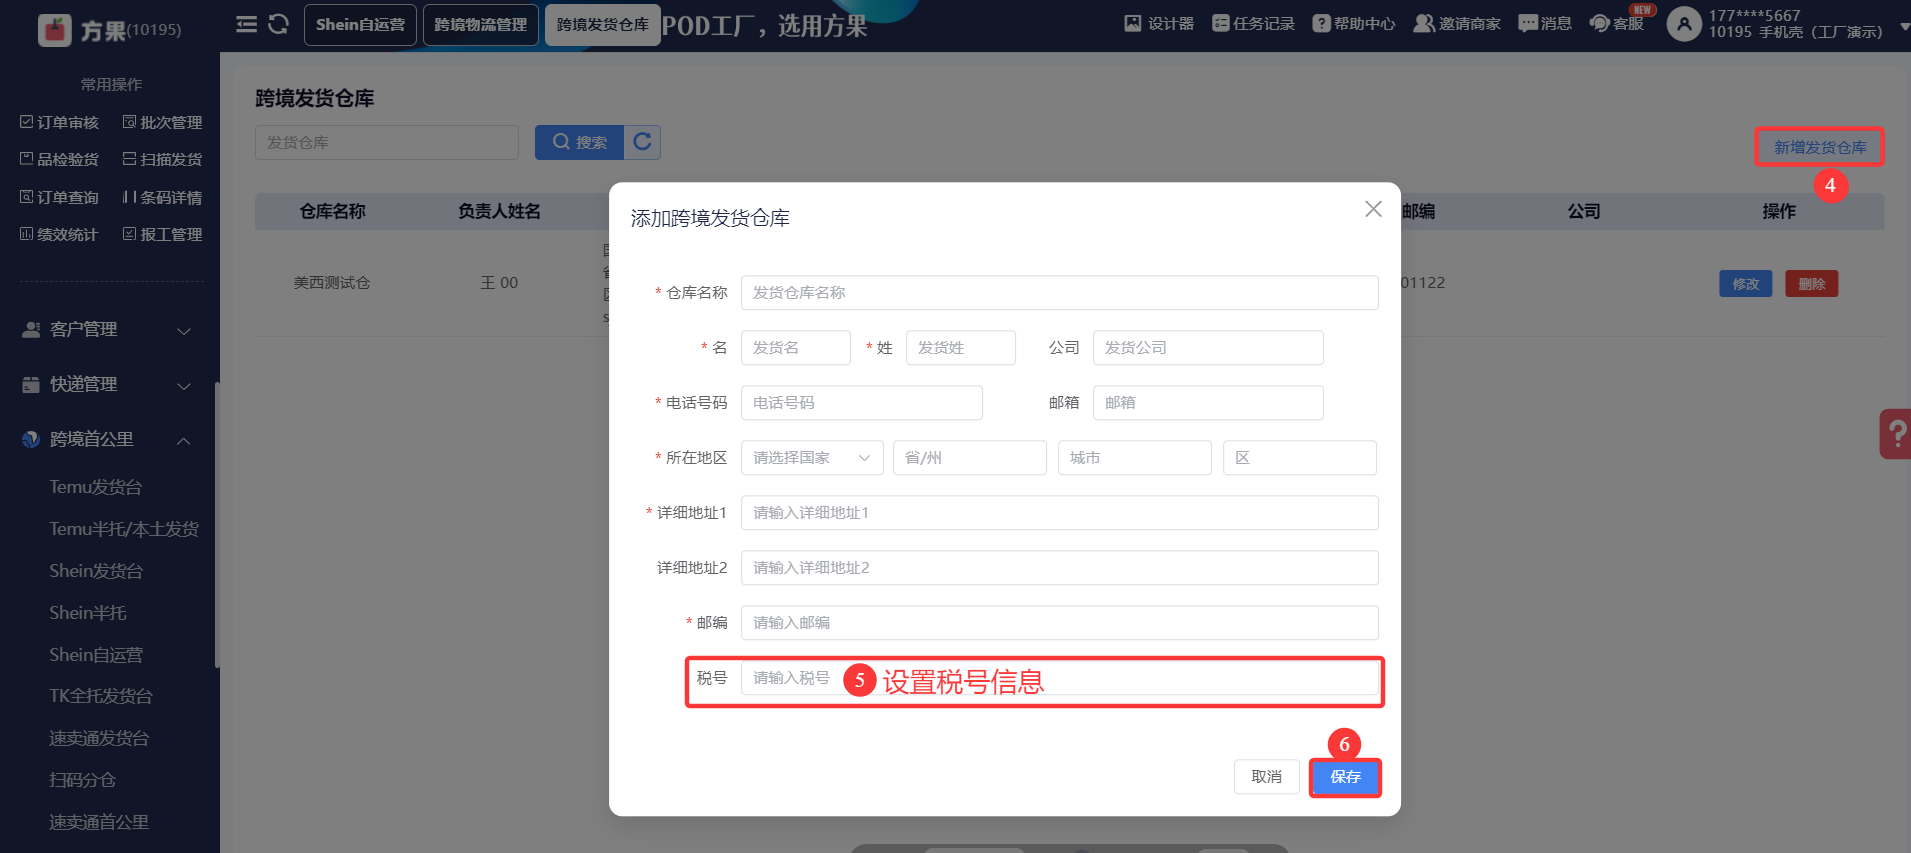Open TK全托发货台 in the sidebar

click(x=101, y=696)
